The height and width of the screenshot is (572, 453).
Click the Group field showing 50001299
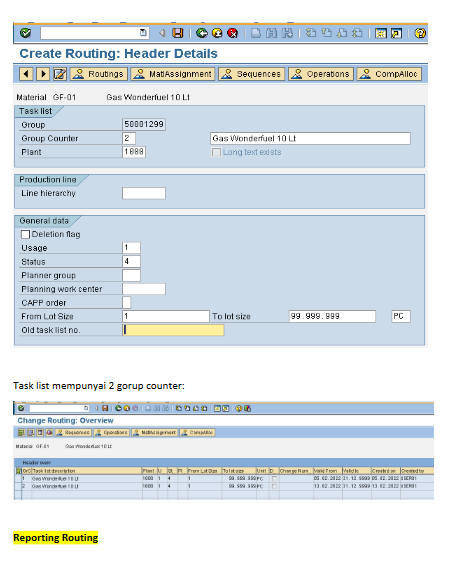tap(144, 124)
